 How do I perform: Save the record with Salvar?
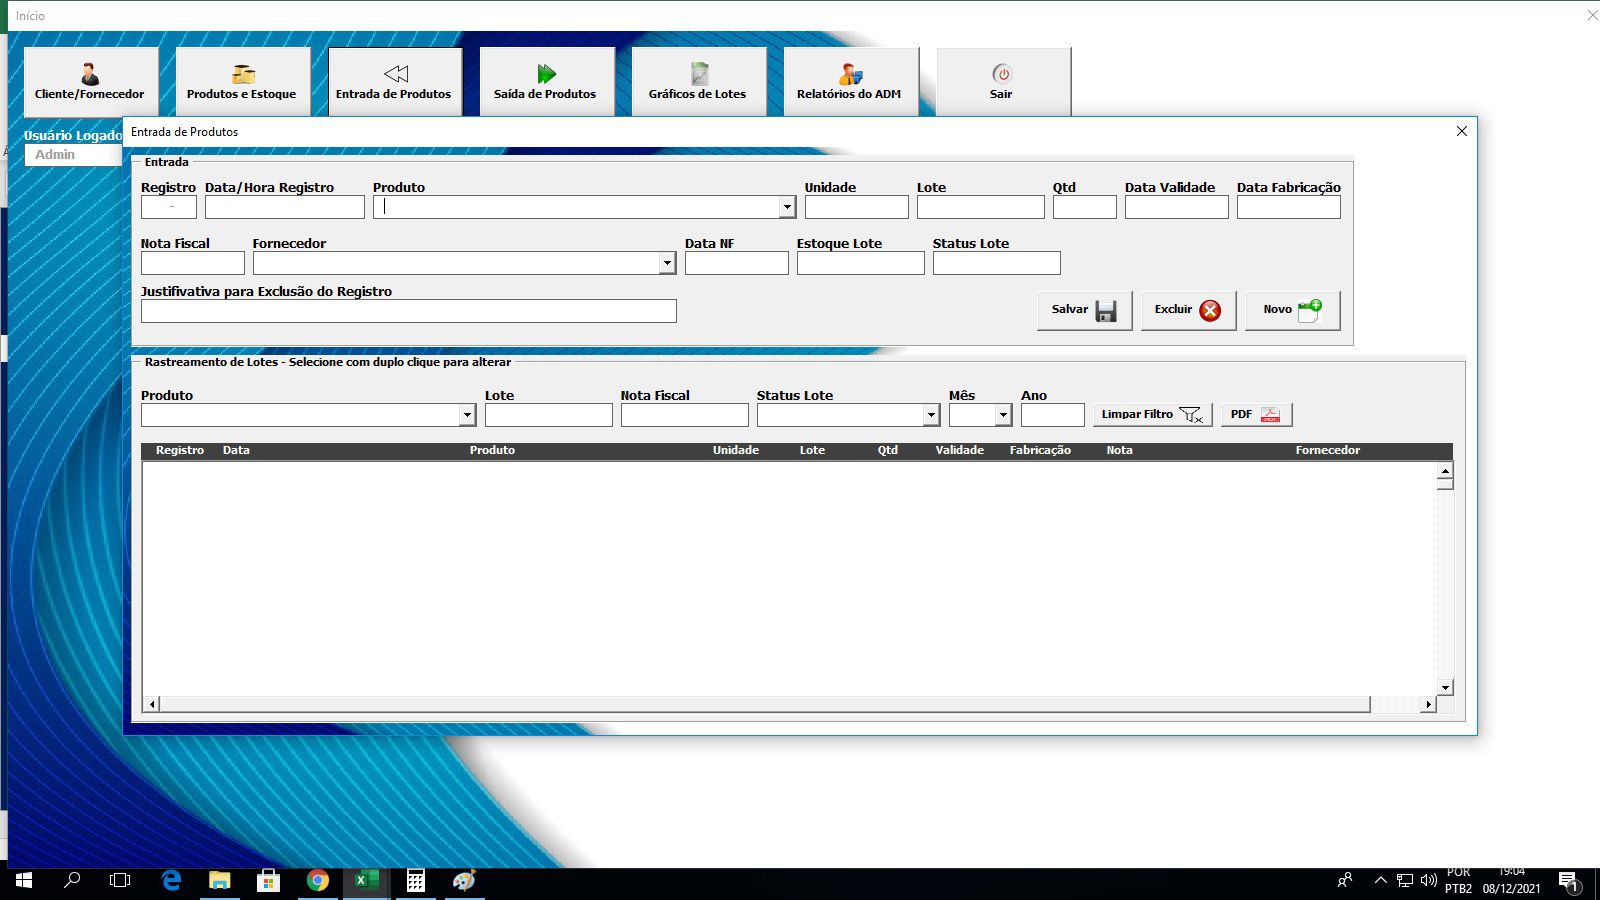point(1084,310)
